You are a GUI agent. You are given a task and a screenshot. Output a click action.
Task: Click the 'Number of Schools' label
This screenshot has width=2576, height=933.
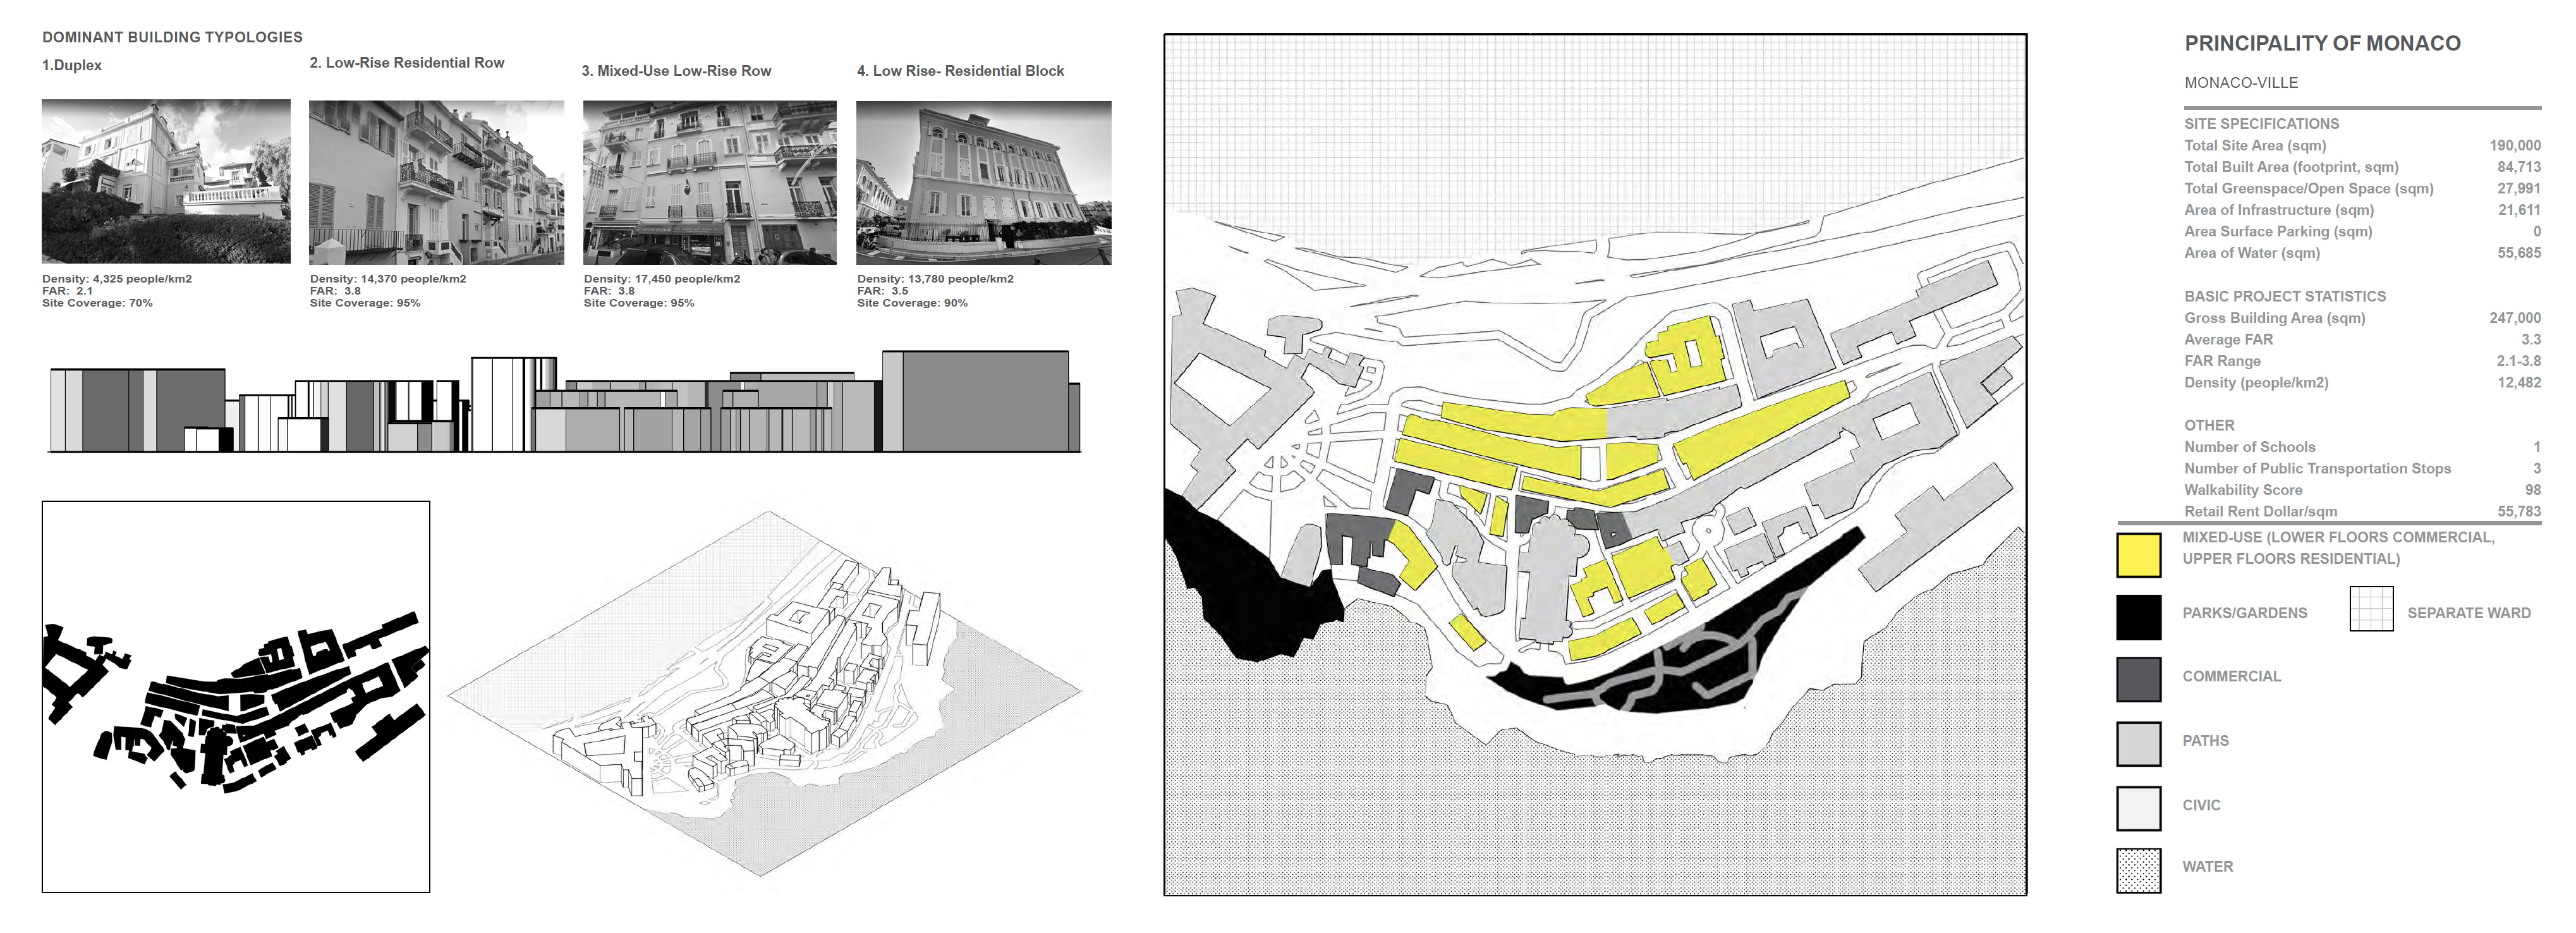click(2249, 447)
